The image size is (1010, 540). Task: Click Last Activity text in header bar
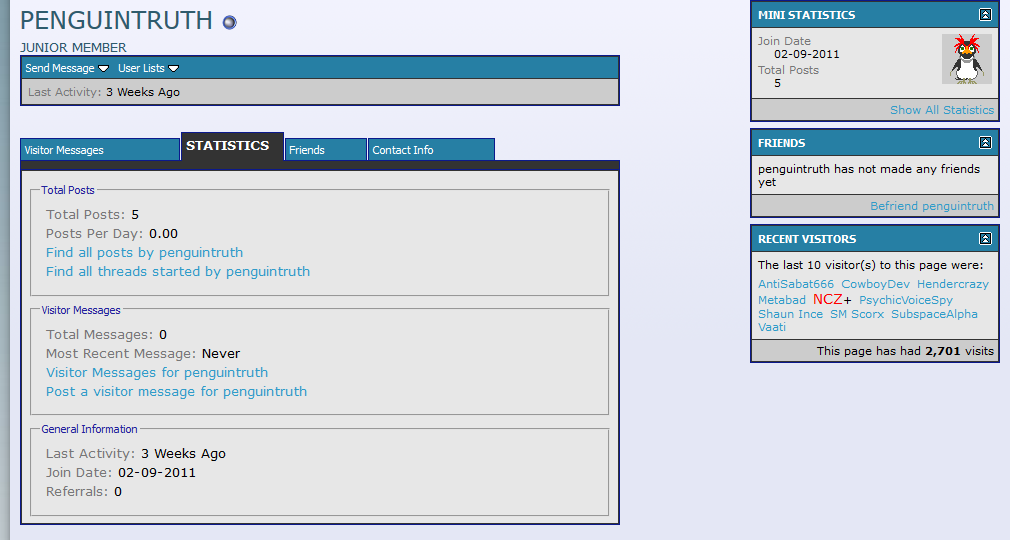(x=104, y=92)
